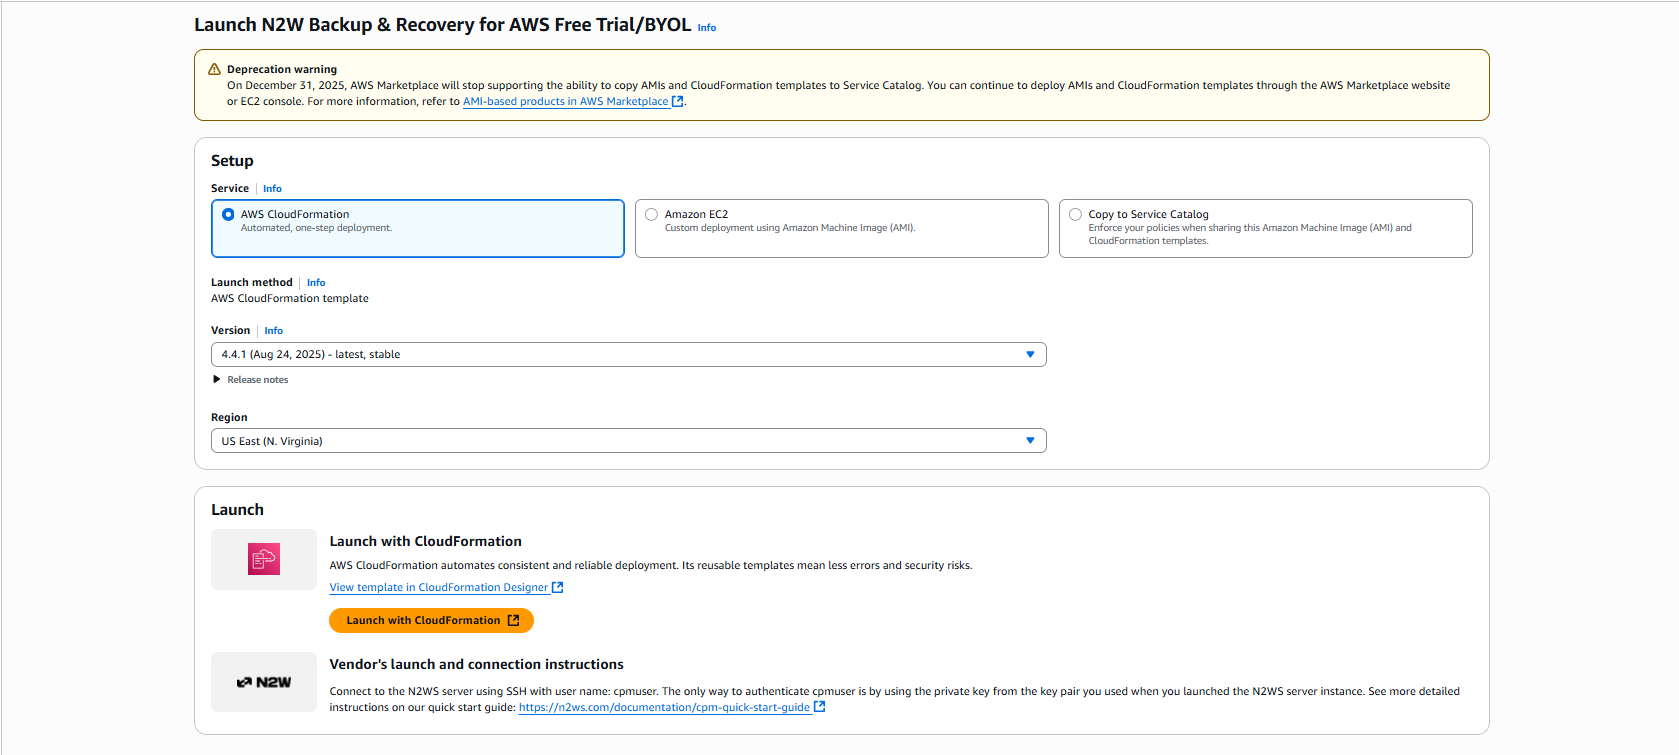This screenshot has width=1679, height=755.
Task: Click external-link icon beside AMI-based products link
Action: (678, 101)
